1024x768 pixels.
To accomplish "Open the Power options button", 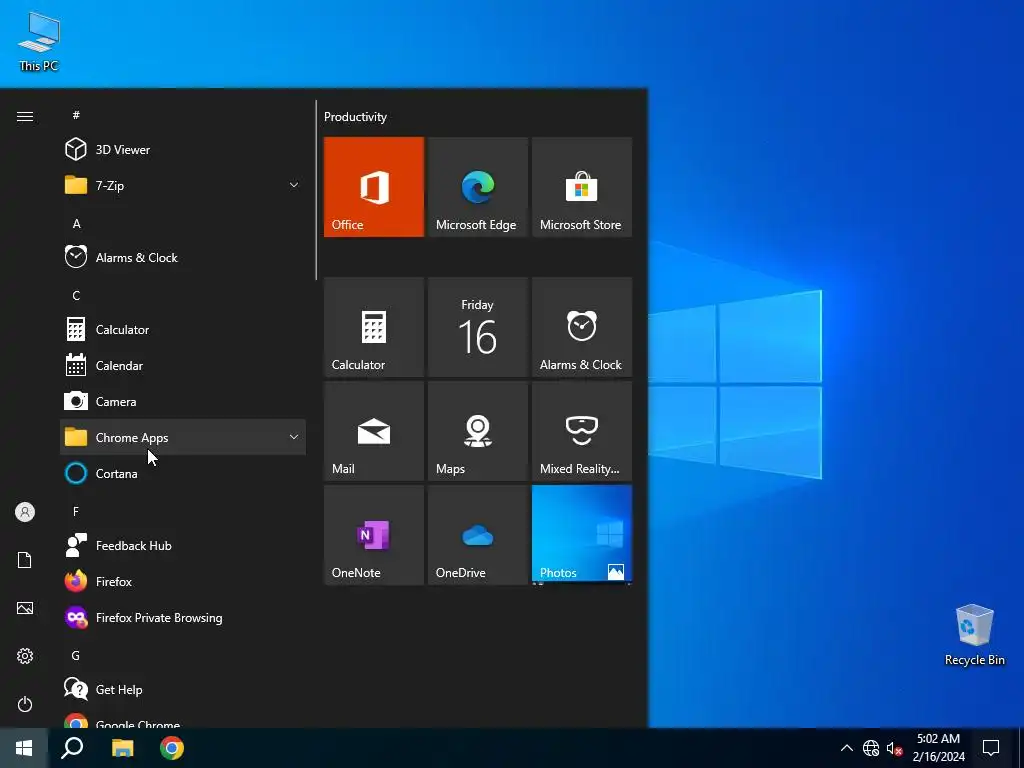I will point(25,704).
